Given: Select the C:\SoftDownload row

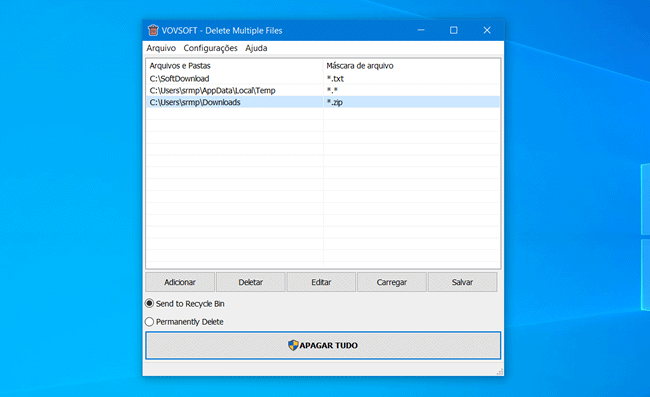Looking at the screenshot, I should pos(323,78).
